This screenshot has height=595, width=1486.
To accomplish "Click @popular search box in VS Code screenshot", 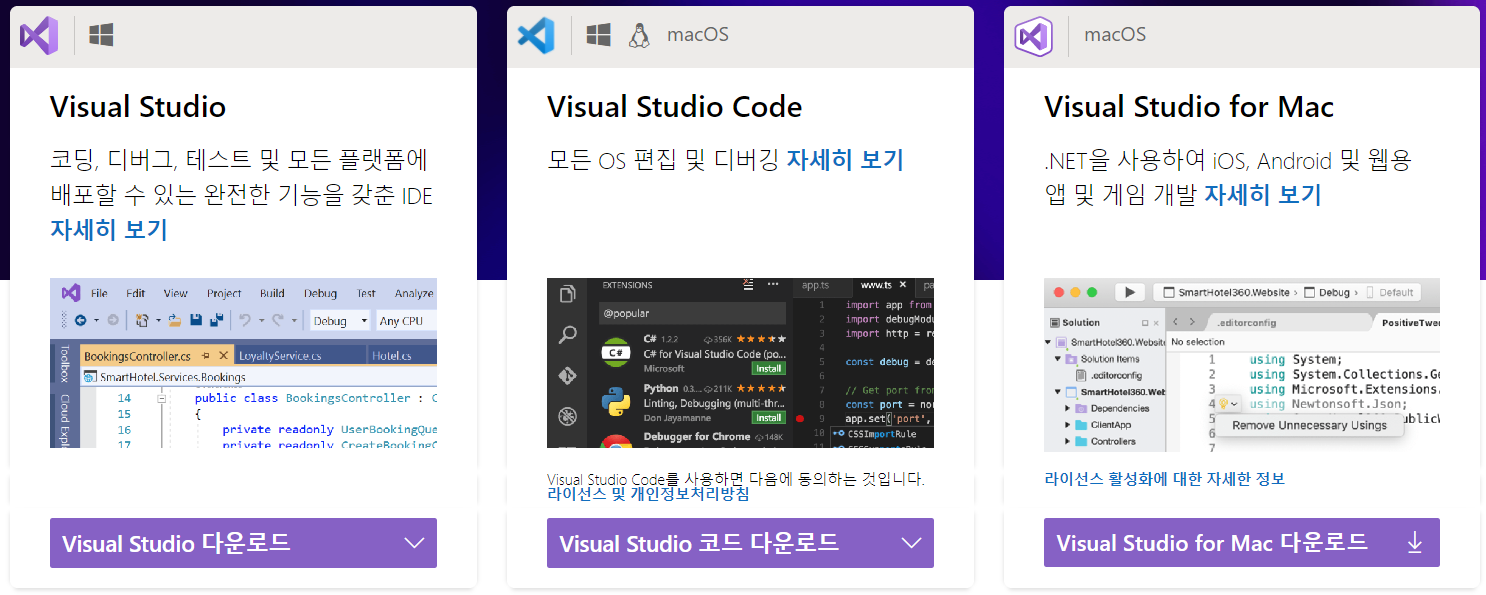I will [691, 313].
